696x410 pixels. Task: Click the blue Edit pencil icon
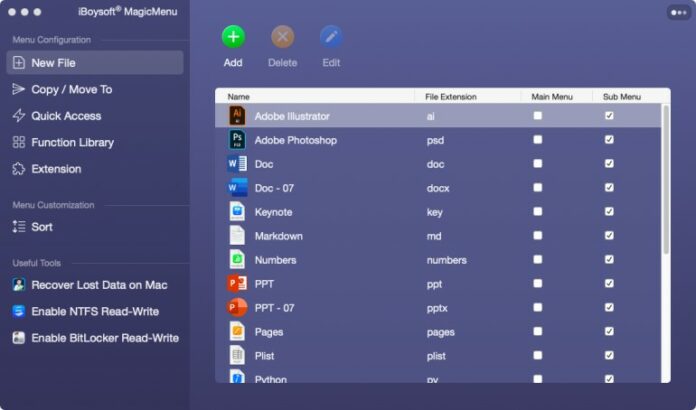(331, 37)
